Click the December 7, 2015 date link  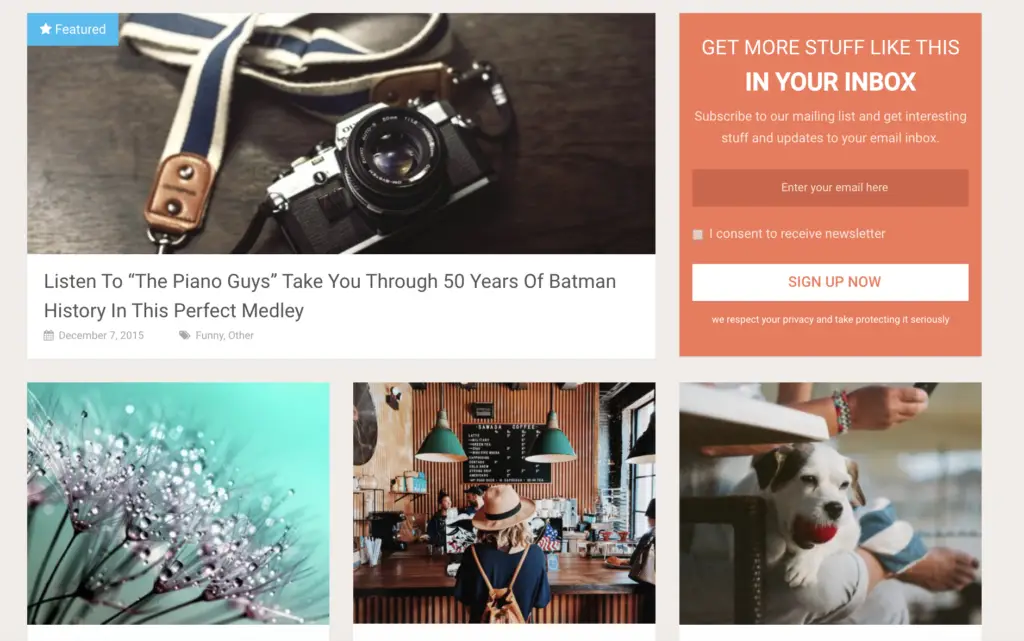tap(101, 336)
